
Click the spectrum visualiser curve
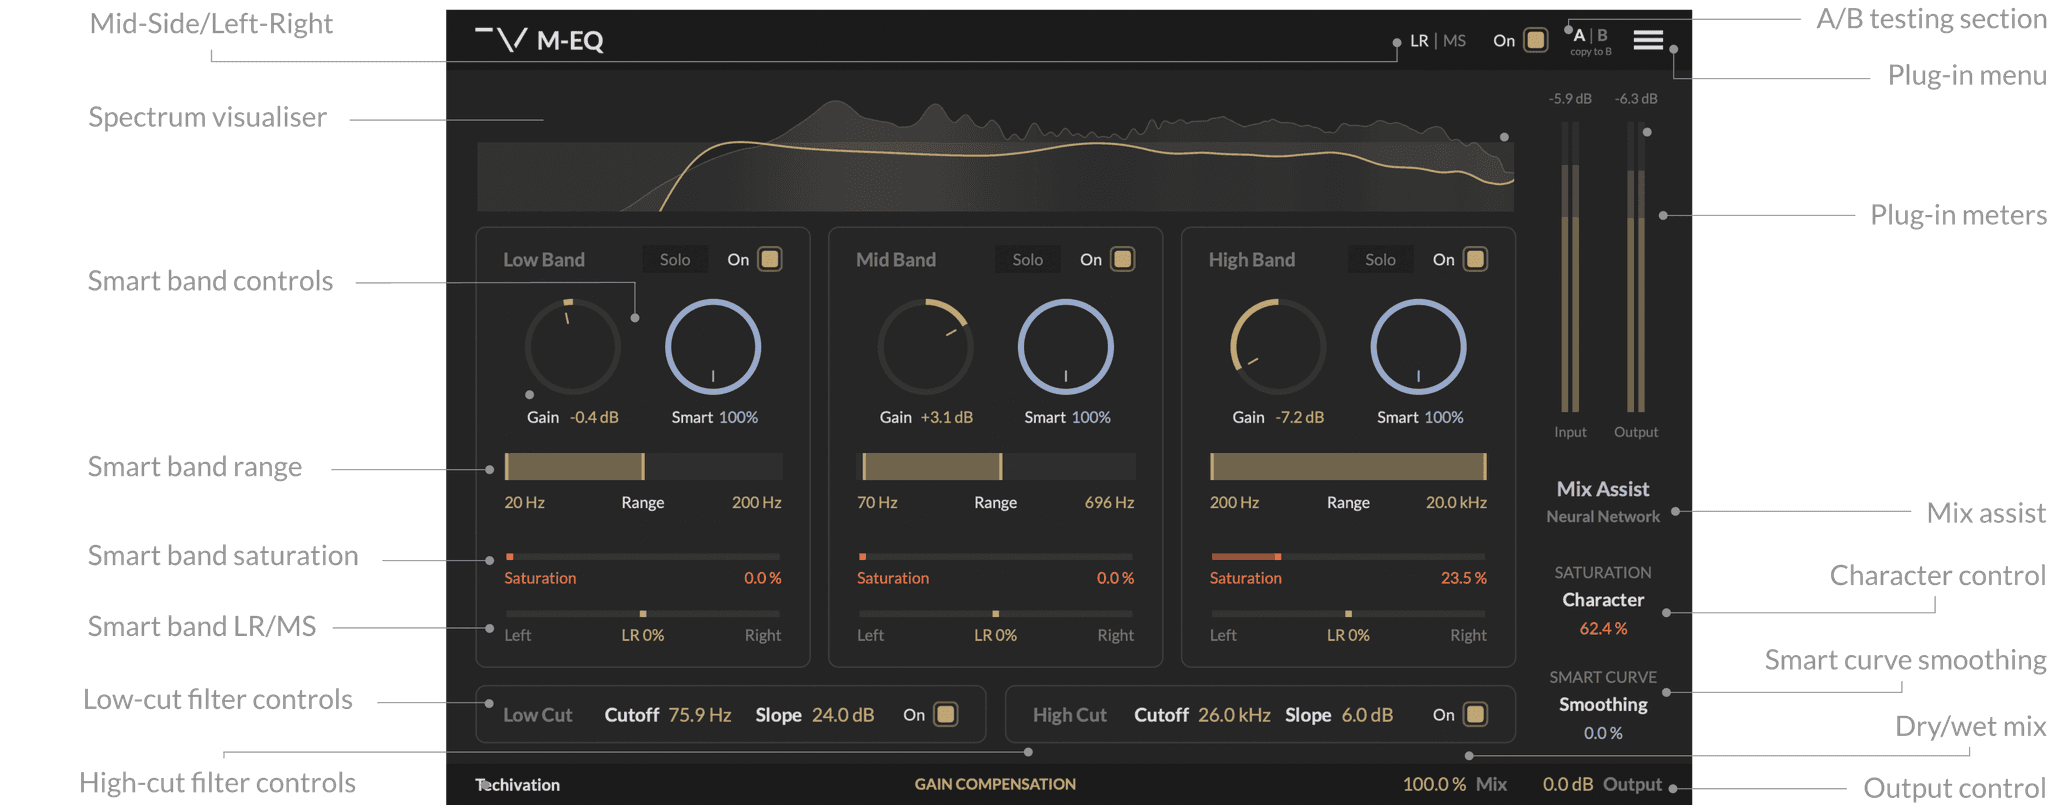pos(995,155)
